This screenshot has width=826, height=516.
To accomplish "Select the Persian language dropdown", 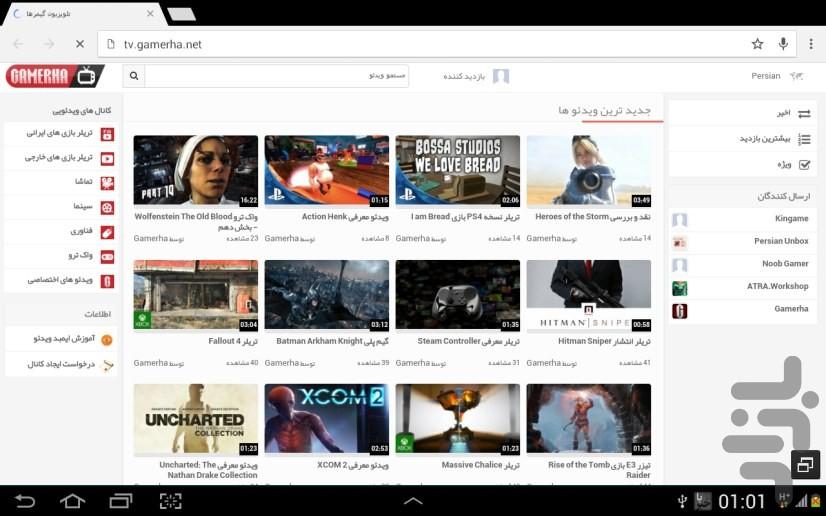I will [x=776, y=76].
